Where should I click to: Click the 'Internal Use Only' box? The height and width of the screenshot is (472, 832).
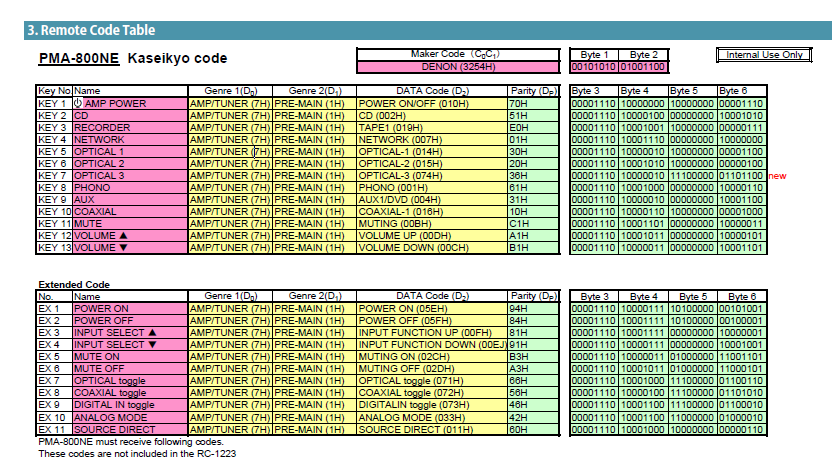pos(764,55)
